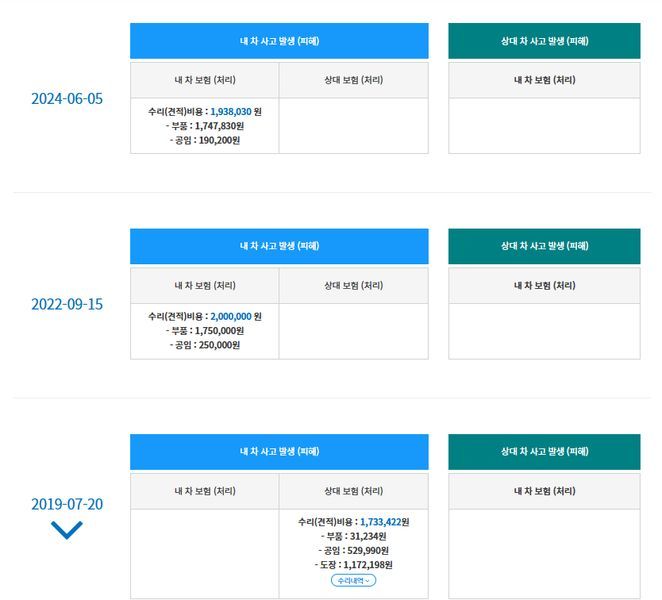Click 상대 차 사고 발생 header for 2019-07-20
662x600 pixels.
pyautogui.click(x=544, y=452)
